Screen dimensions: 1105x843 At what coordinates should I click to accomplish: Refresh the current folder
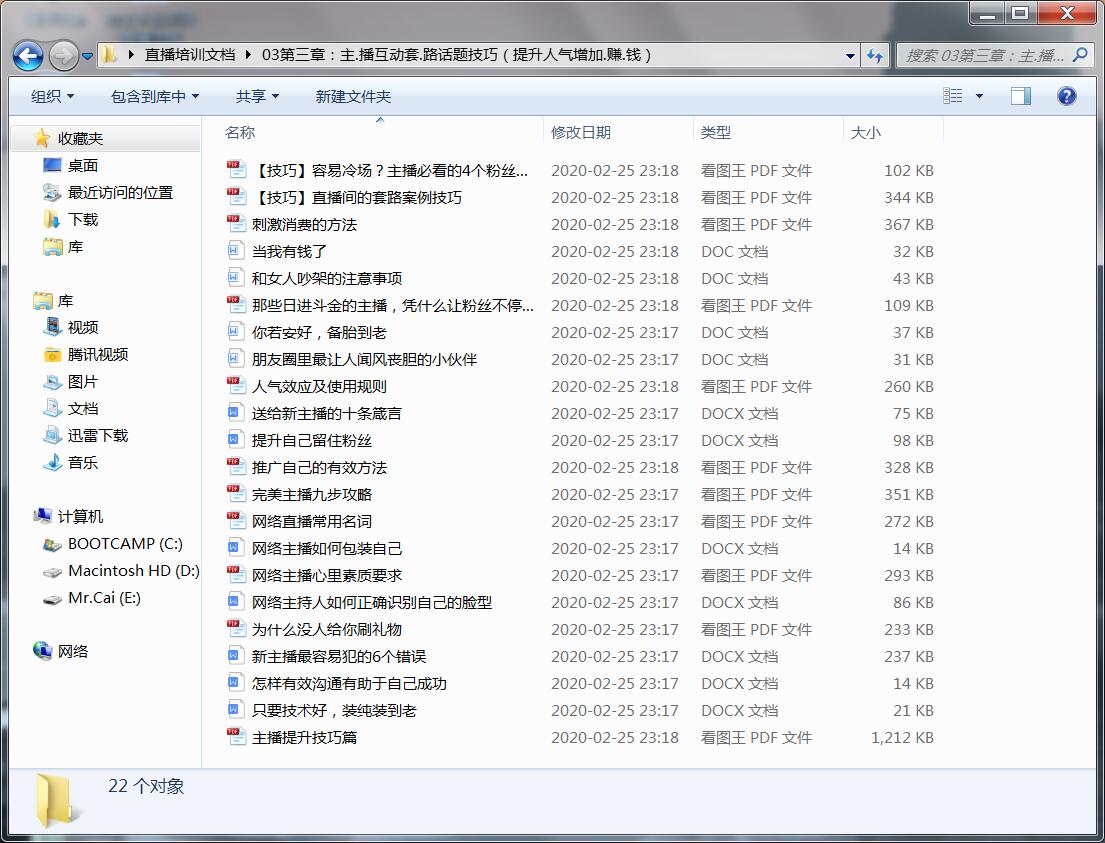875,57
